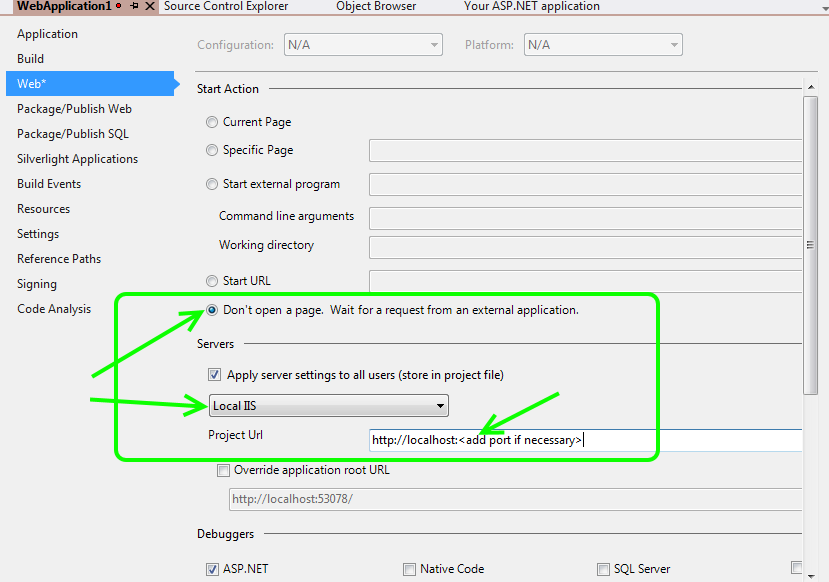Switch to Source Control Explorer tab

(226, 6)
